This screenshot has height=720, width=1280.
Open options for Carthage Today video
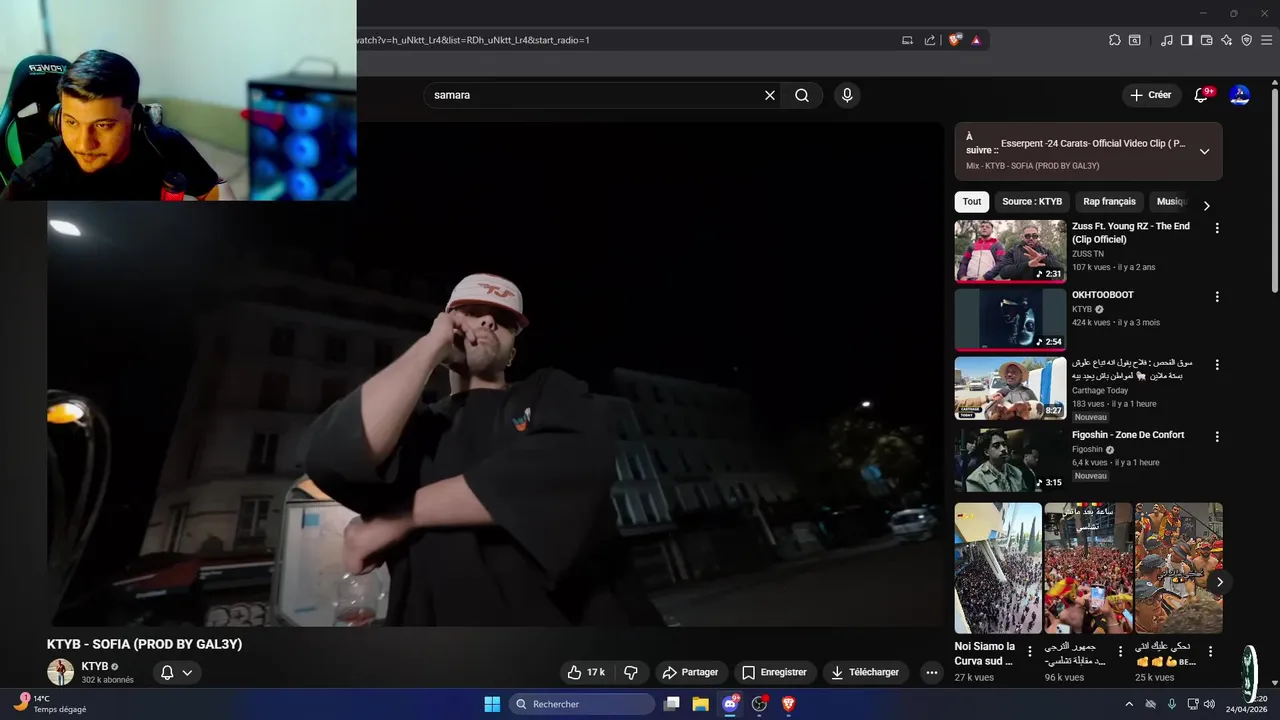click(1217, 365)
